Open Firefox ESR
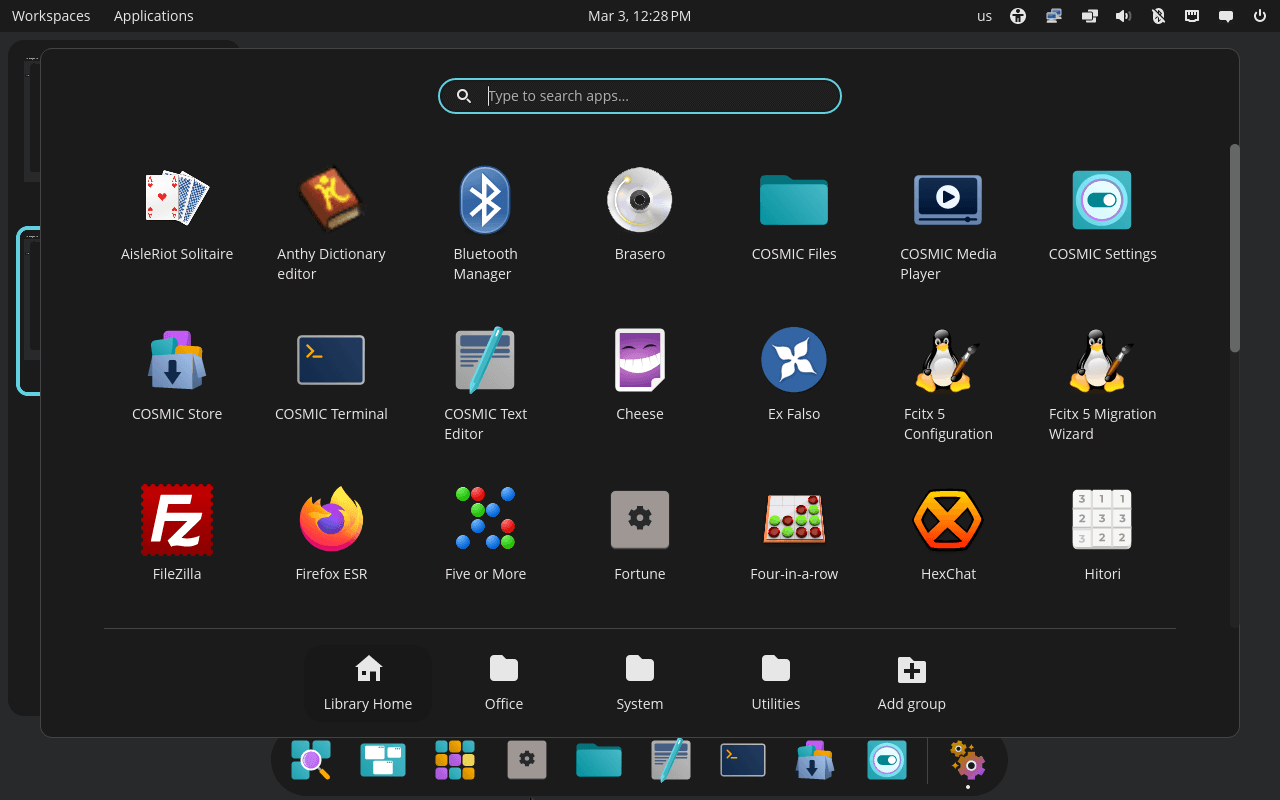Viewport: 1280px width, 800px height. (331, 520)
